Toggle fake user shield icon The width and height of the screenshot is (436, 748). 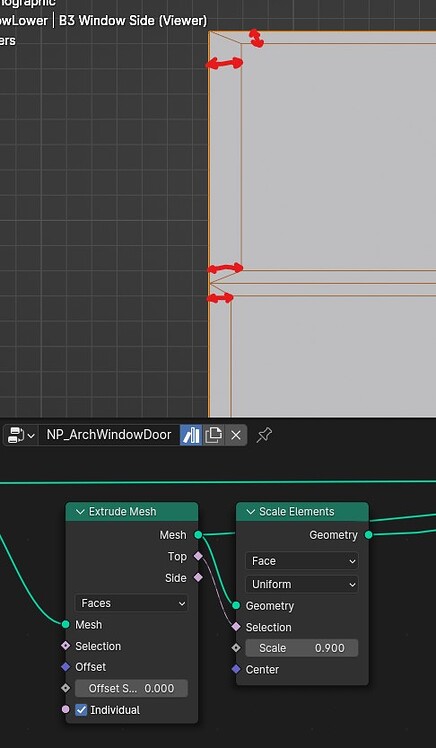click(191, 435)
